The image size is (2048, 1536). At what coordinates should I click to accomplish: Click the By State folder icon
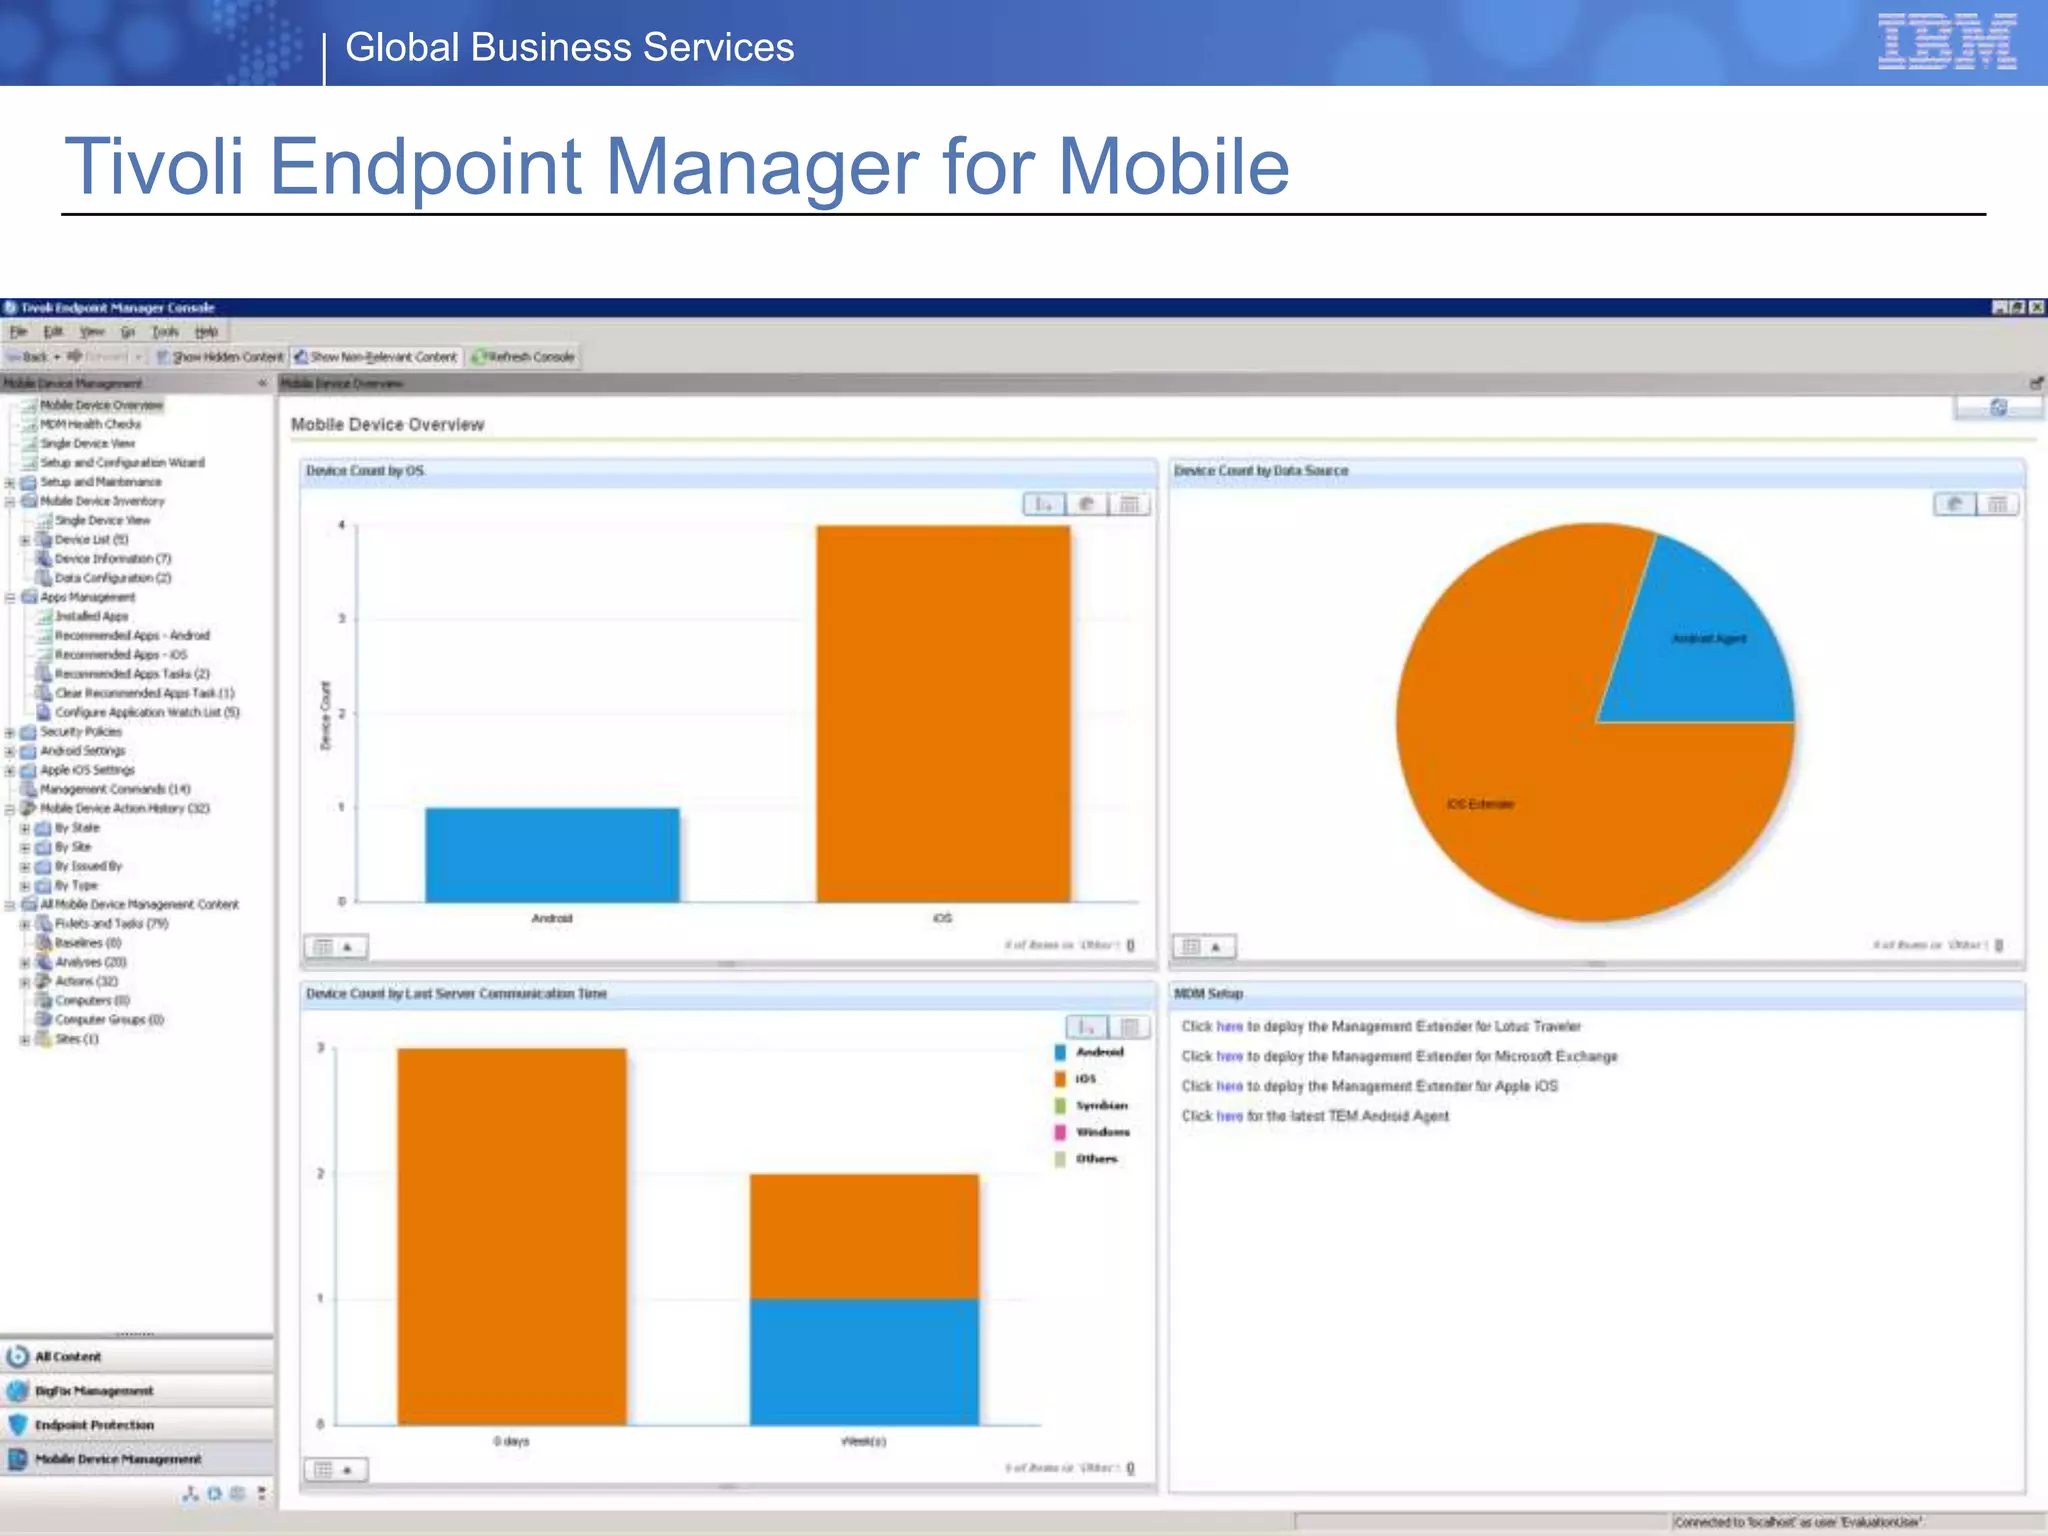click(x=43, y=828)
